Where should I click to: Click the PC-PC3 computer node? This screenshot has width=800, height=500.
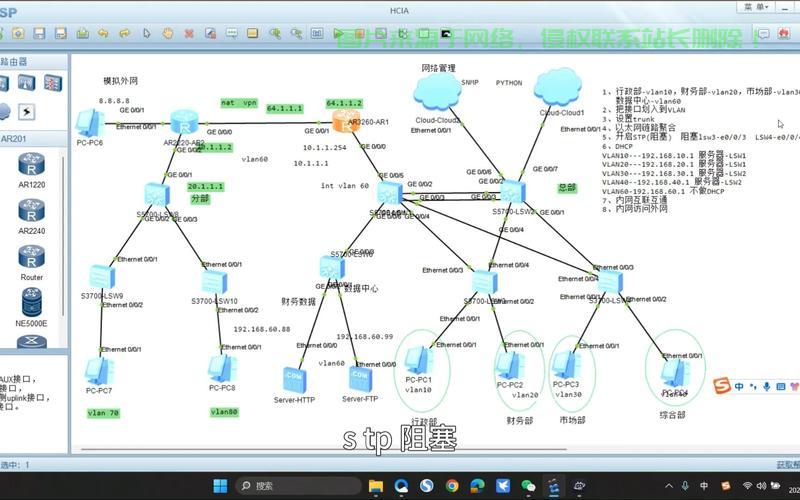coord(565,365)
